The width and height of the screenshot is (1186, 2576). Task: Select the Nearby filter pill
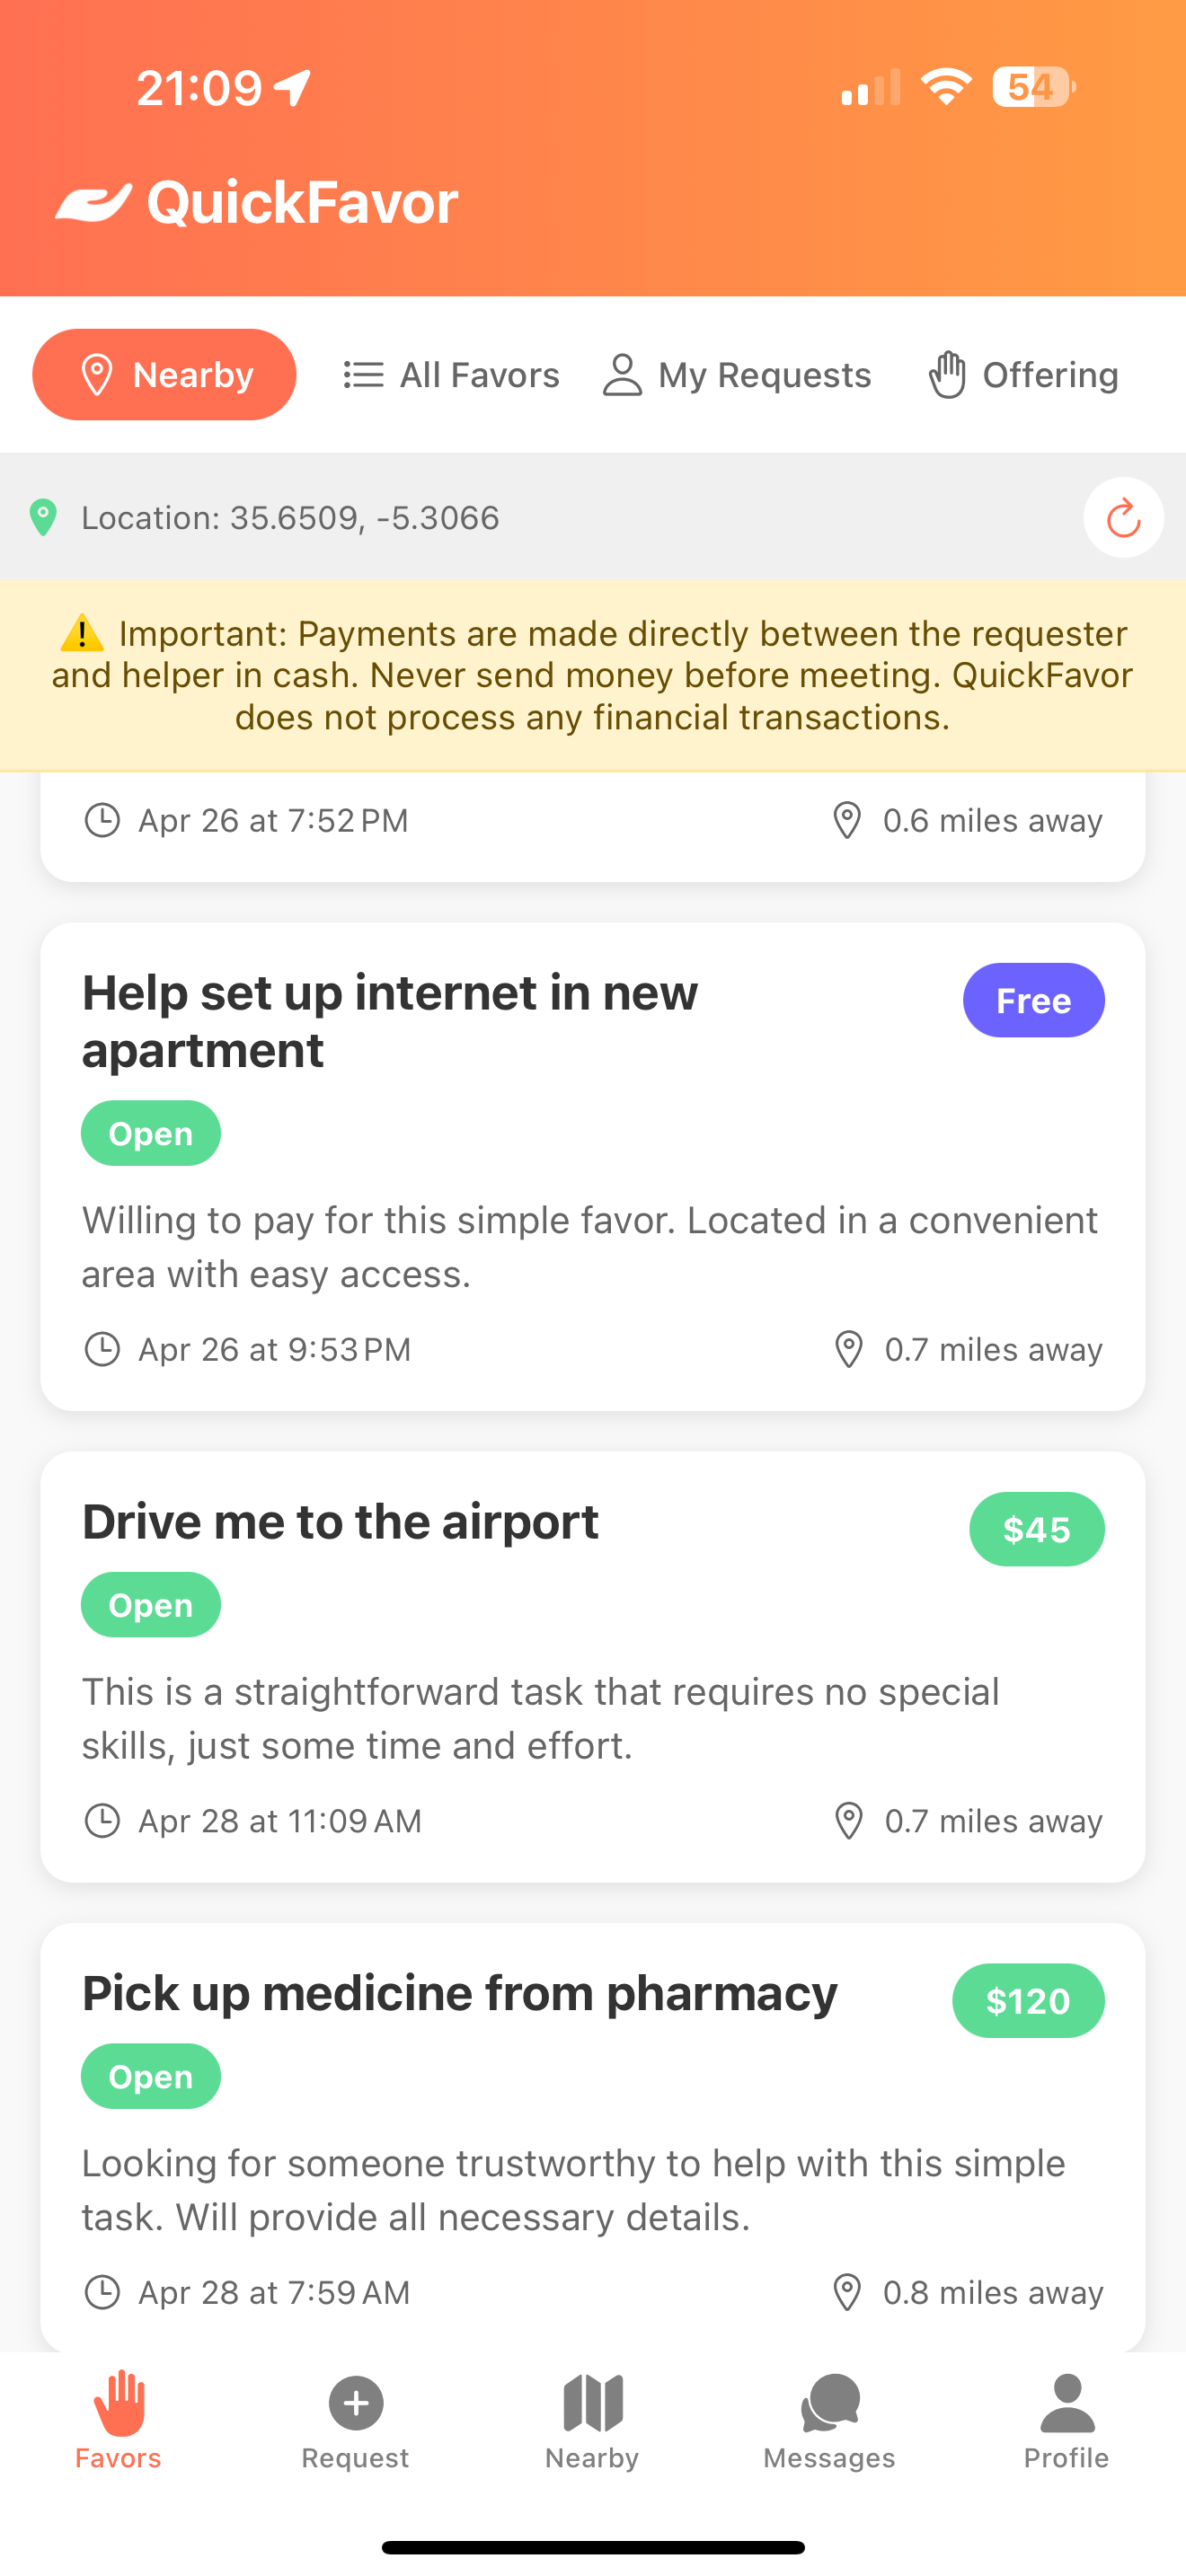tap(165, 375)
